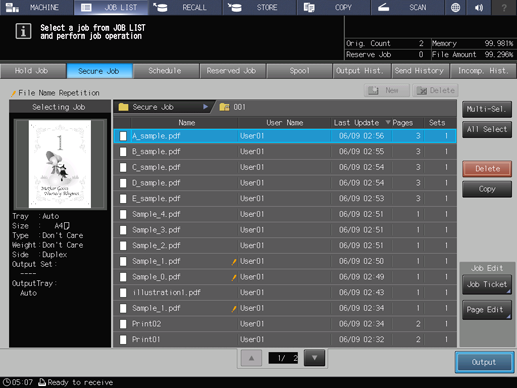Open the Send History tab

[x=421, y=71]
